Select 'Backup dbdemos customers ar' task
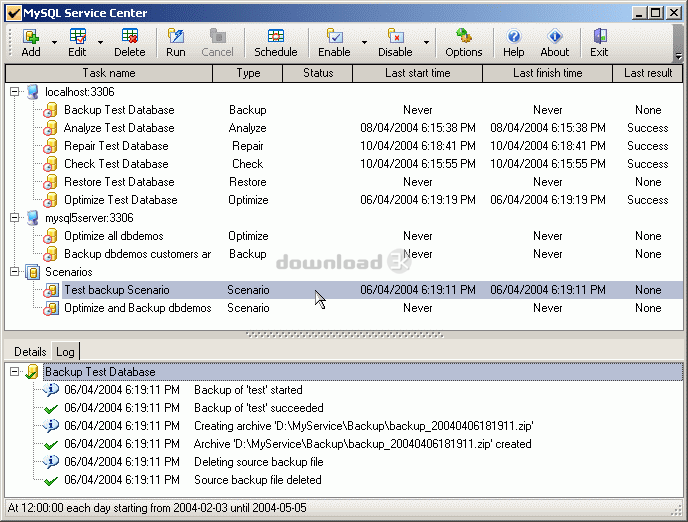688x522 pixels. click(137, 254)
